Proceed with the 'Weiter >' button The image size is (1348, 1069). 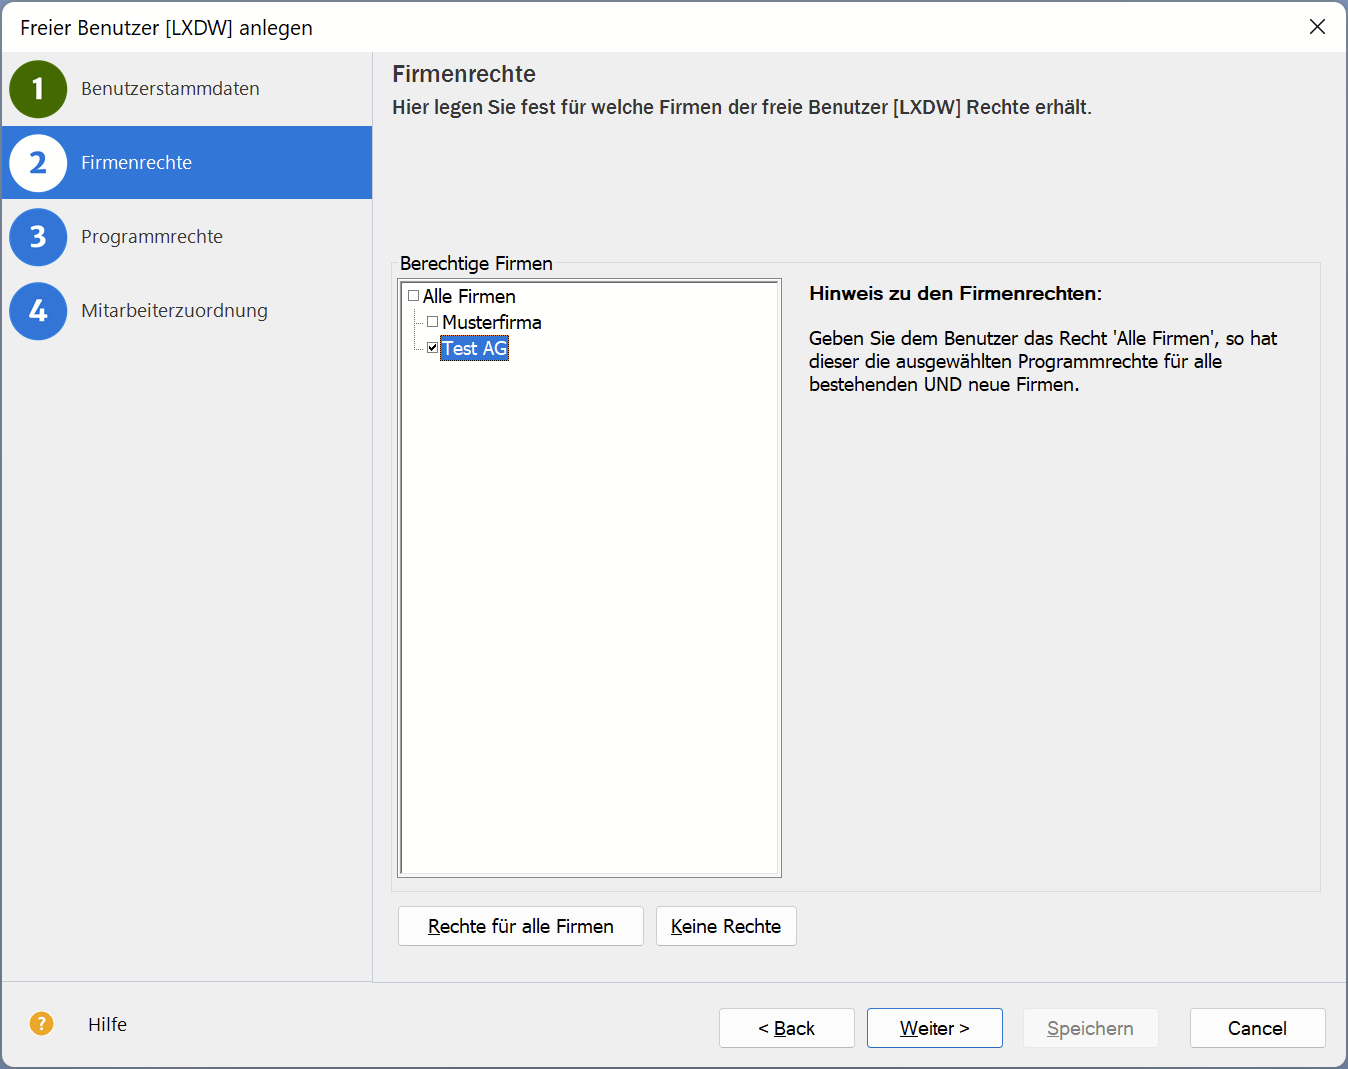pos(934,1028)
